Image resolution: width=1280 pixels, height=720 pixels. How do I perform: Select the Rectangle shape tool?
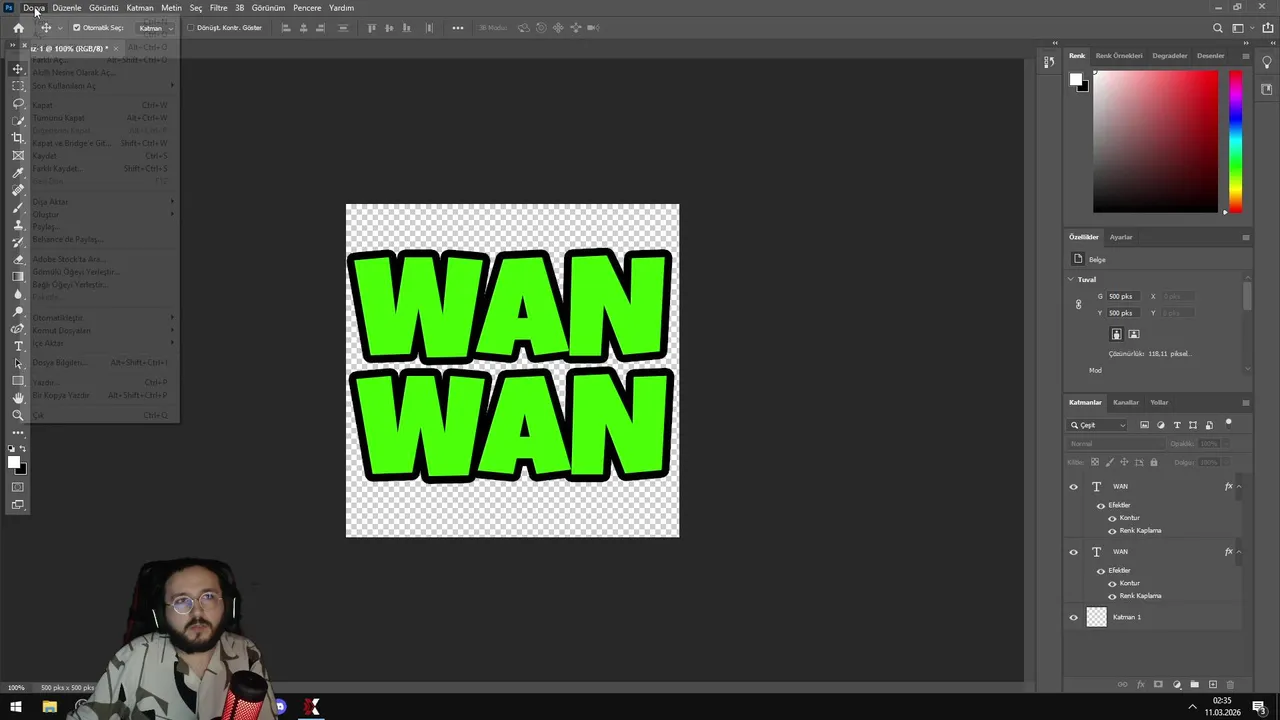coord(18,381)
